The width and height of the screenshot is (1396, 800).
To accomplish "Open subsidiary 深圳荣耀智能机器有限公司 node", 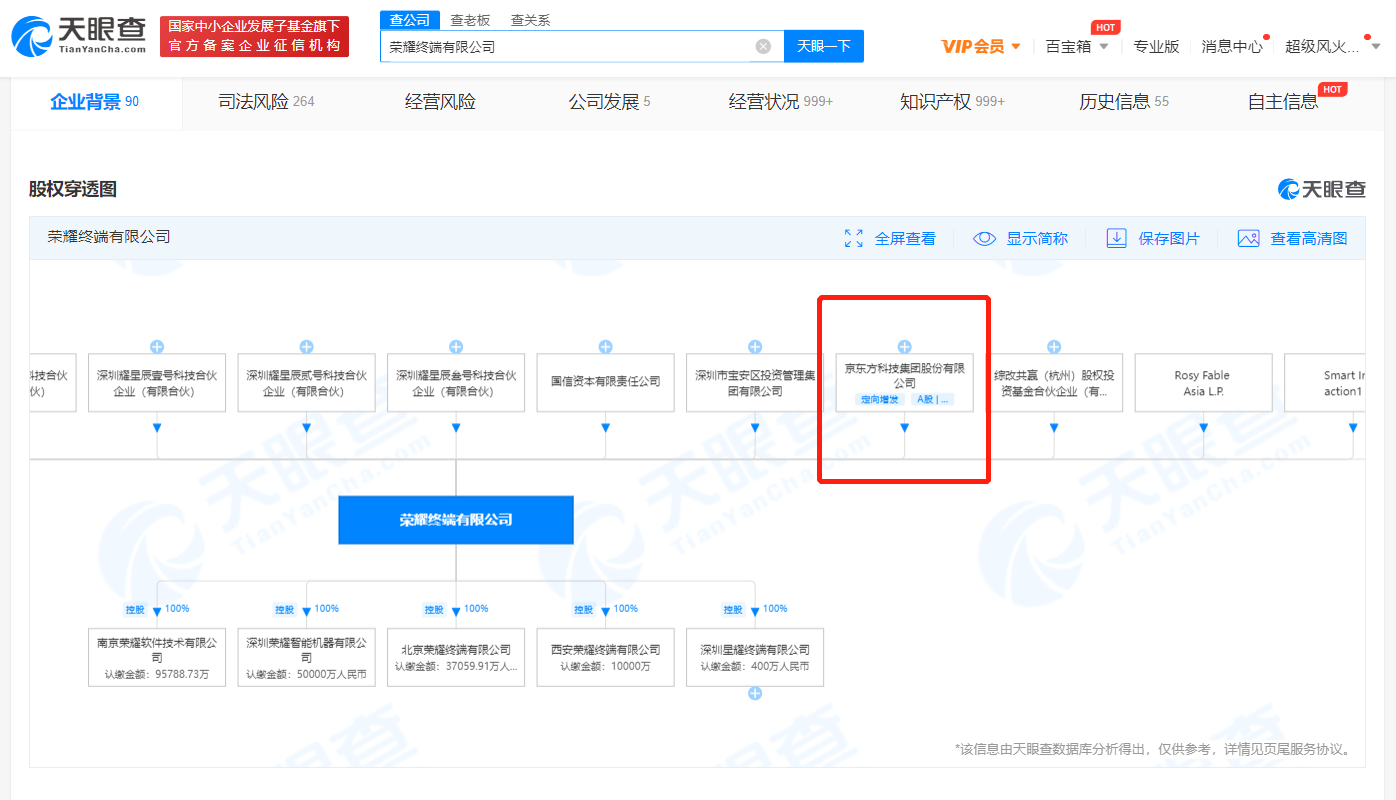I will coord(306,657).
